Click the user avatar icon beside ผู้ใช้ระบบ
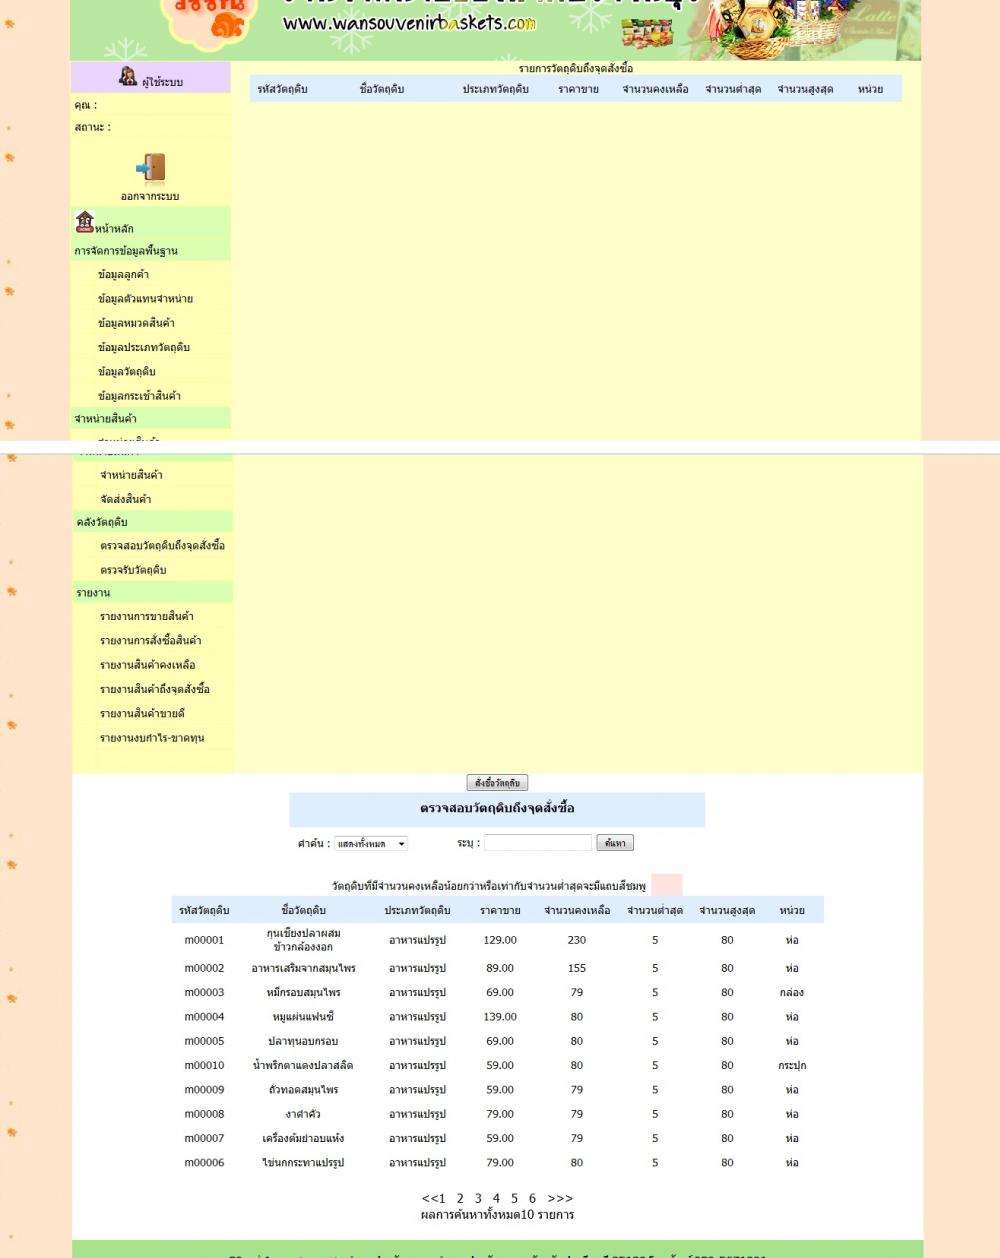Image resolution: width=1000 pixels, height=1258 pixels. tap(128, 76)
